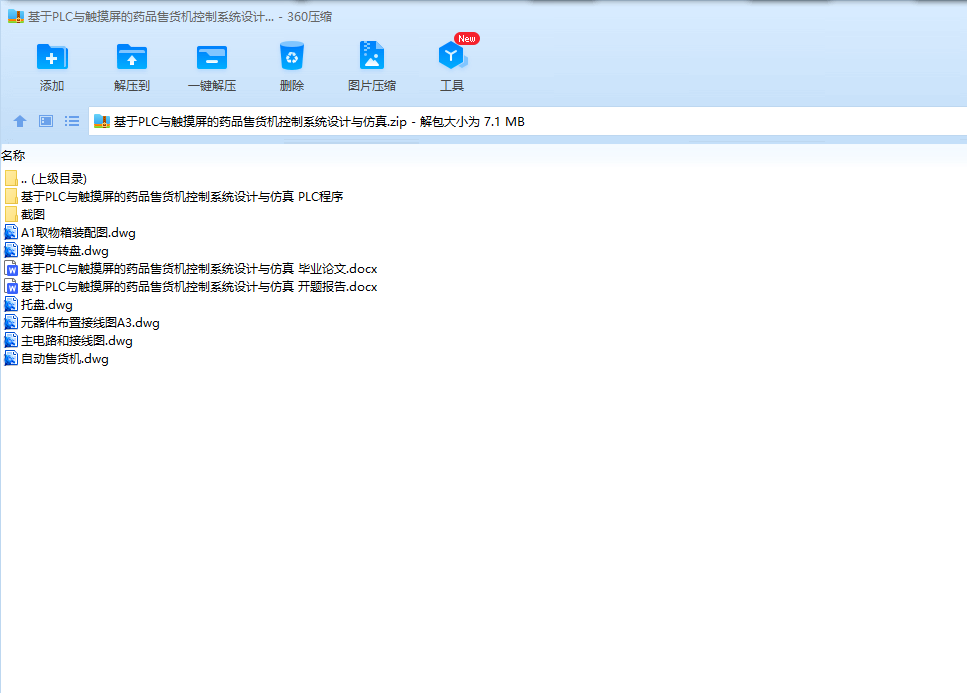Click the 添加 (Add) toolbar icon
This screenshot has height=693, width=967.
coord(52,57)
